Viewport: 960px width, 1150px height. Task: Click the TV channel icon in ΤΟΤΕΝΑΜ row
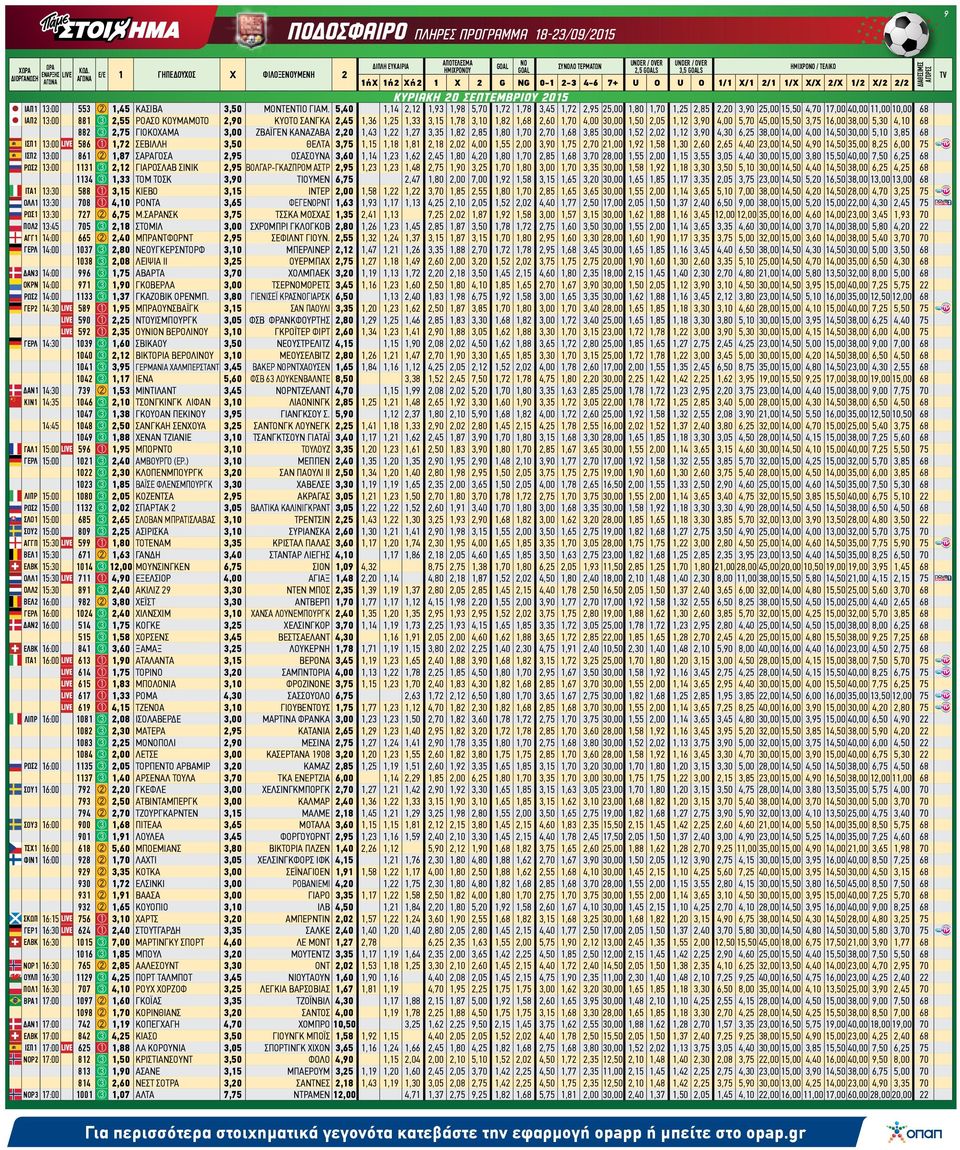click(x=942, y=543)
